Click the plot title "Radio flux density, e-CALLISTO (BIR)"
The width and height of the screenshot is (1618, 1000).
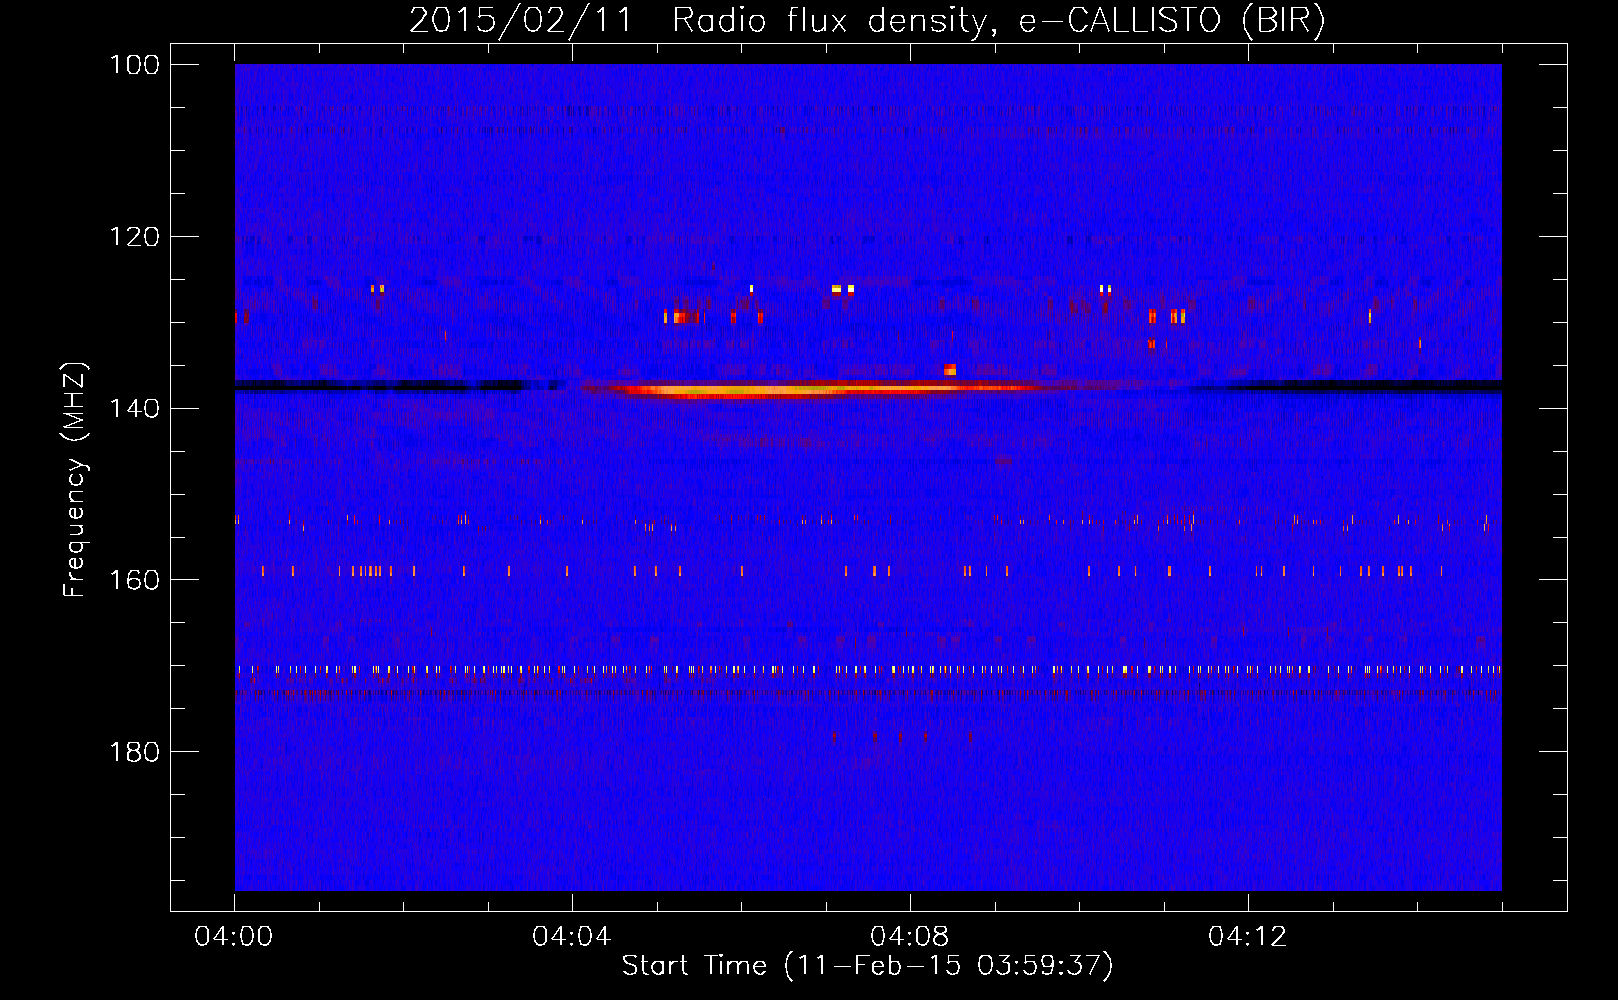coord(998,20)
